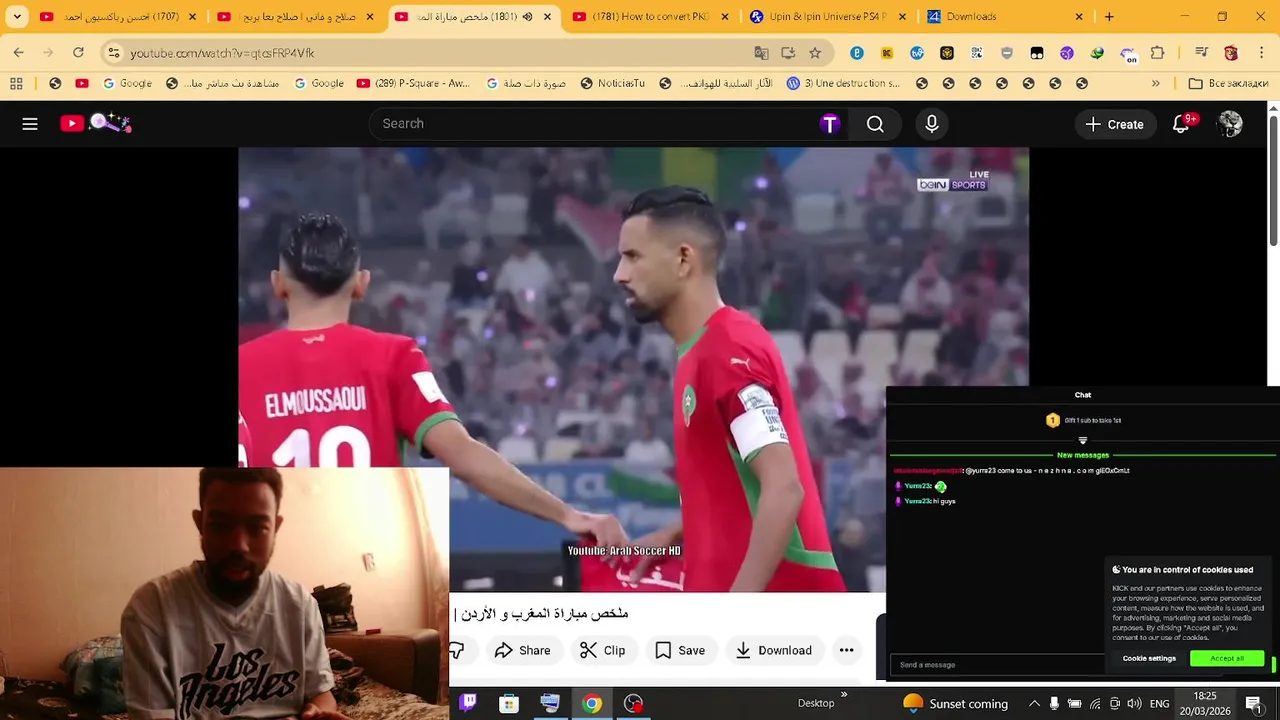Open media controls icon in toolbar

point(1202,53)
